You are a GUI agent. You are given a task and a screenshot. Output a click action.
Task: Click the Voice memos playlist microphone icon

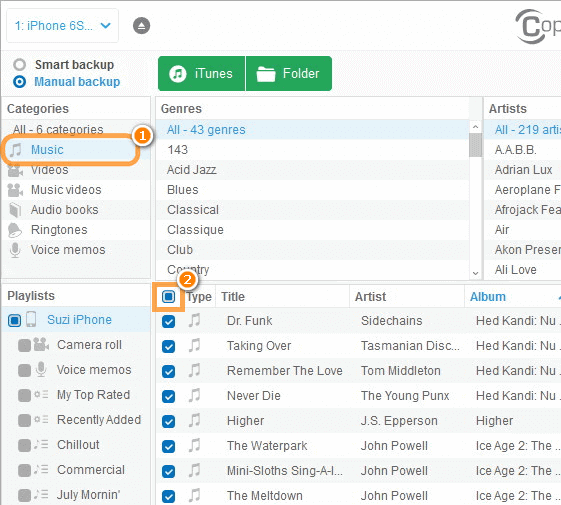pos(41,369)
